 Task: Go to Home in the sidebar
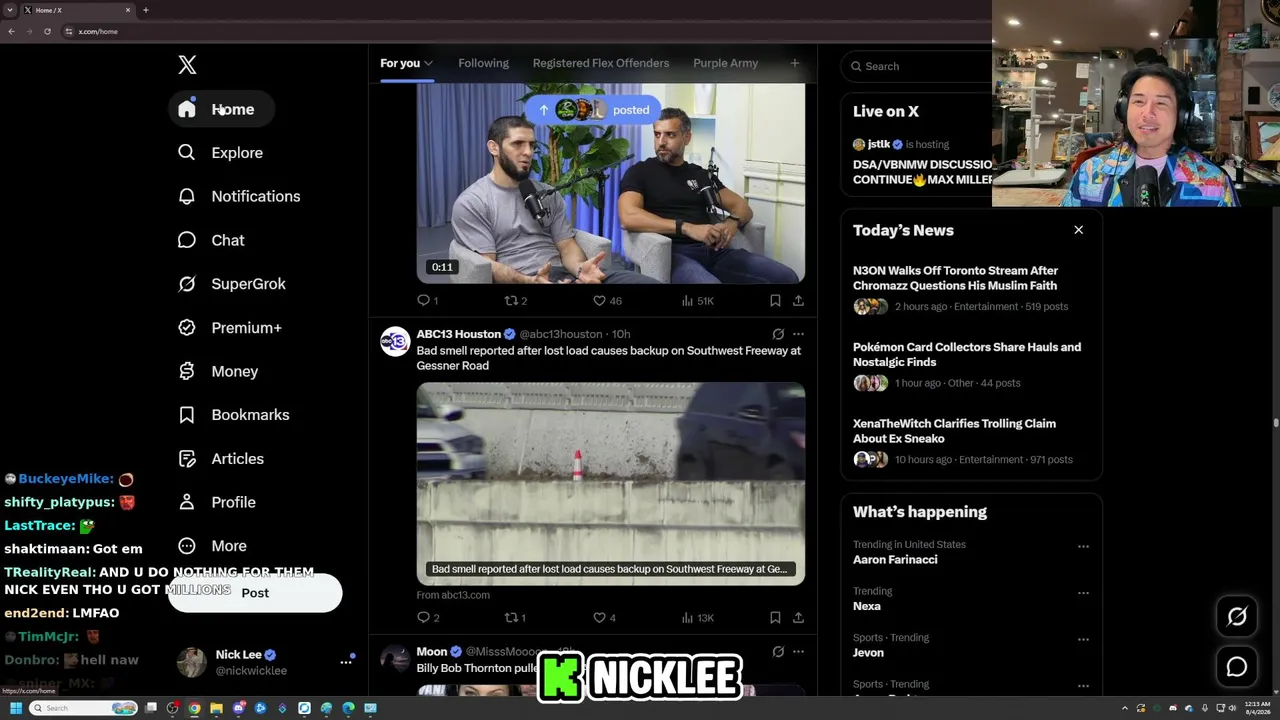pyautogui.click(x=220, y=109)
